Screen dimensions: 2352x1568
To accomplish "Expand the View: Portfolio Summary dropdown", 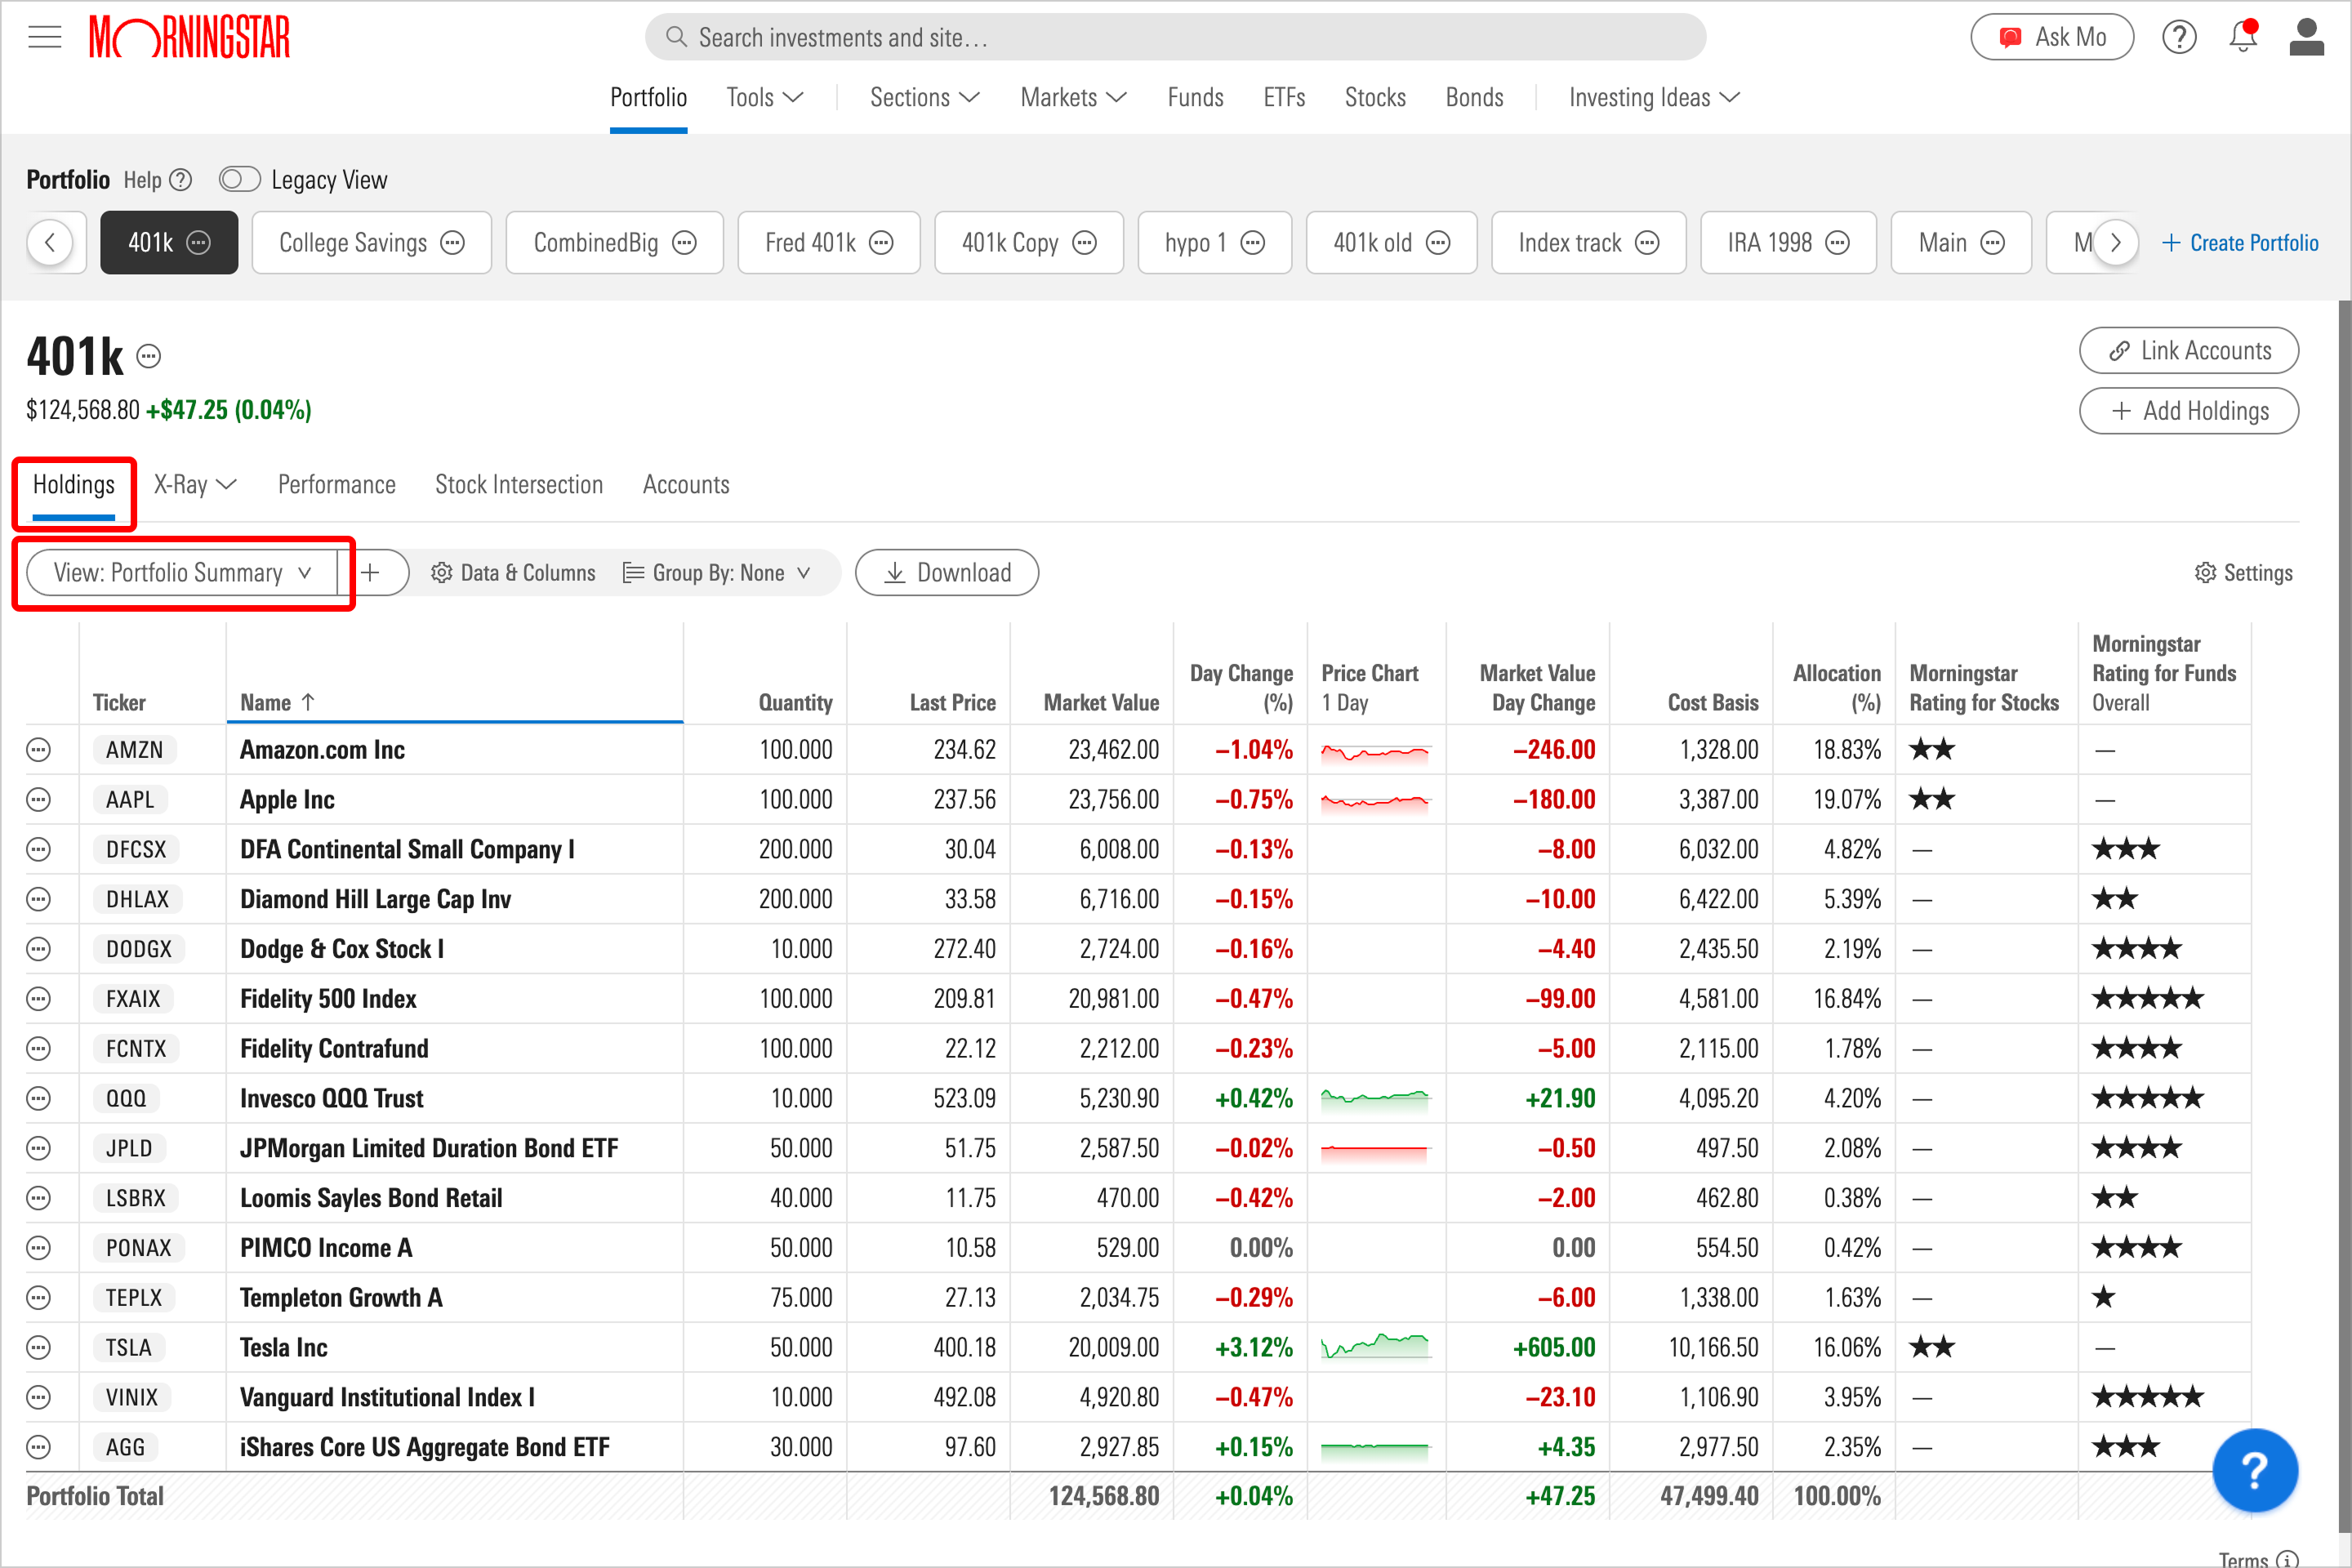I will point(183,573).
